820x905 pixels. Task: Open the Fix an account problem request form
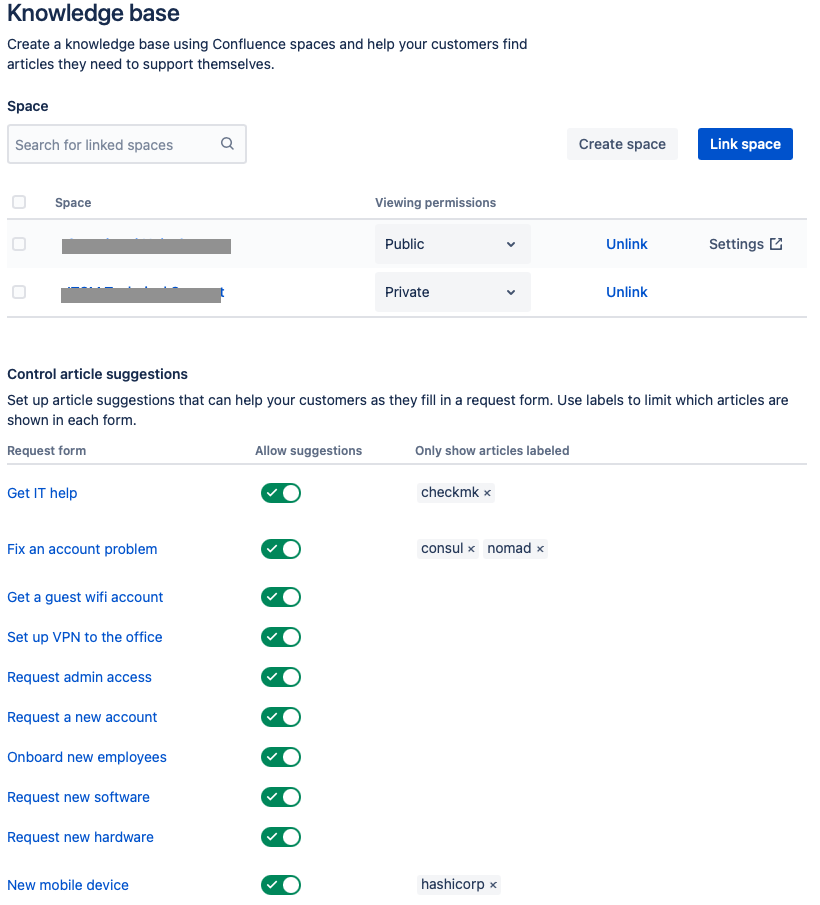coord(81,549)
